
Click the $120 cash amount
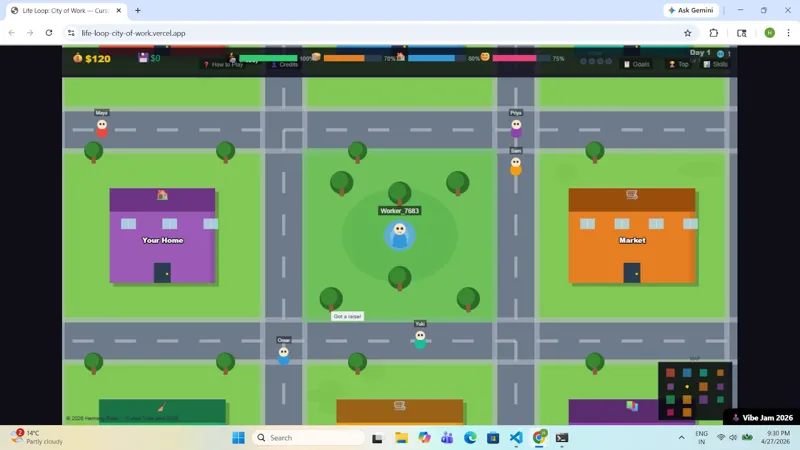tap(98, 59)
